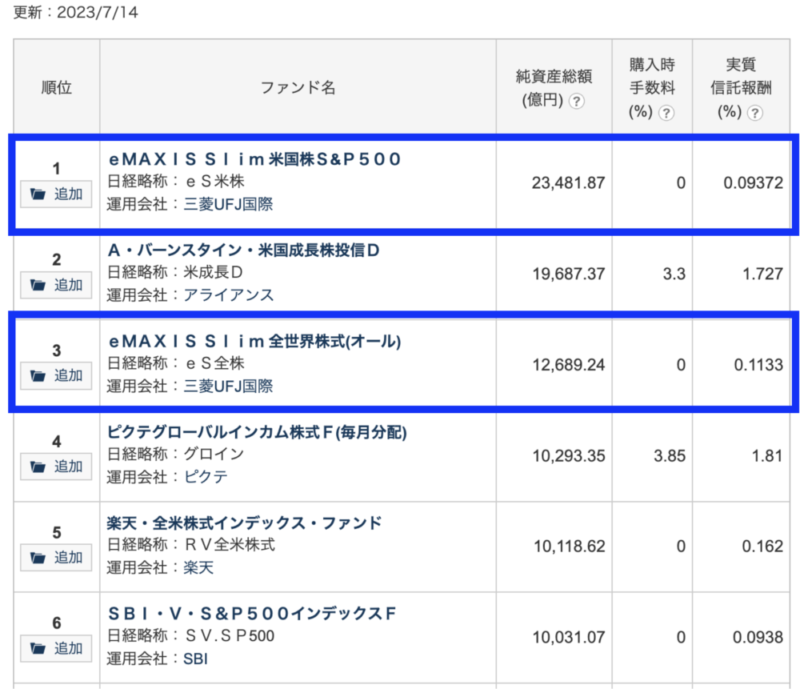
Task: Click help icon beside 純資産総額 header
Action: pos(576,101)
